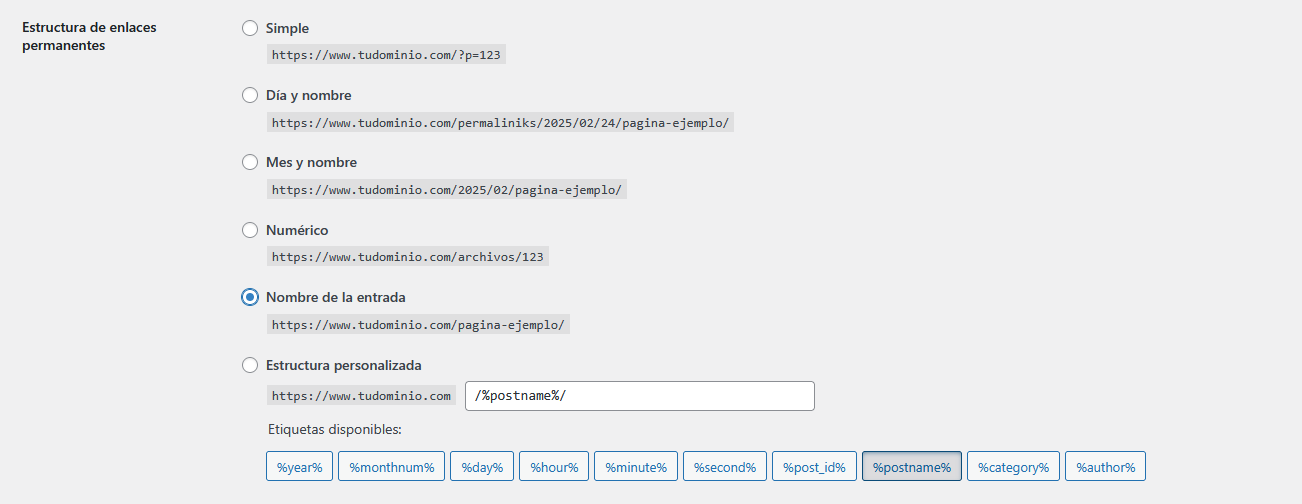Image resolution: width=1302 pixels, height=504 pixels.
Task: Click the permaliniks/2025/02/24 example URL
Action: (501, 123)
